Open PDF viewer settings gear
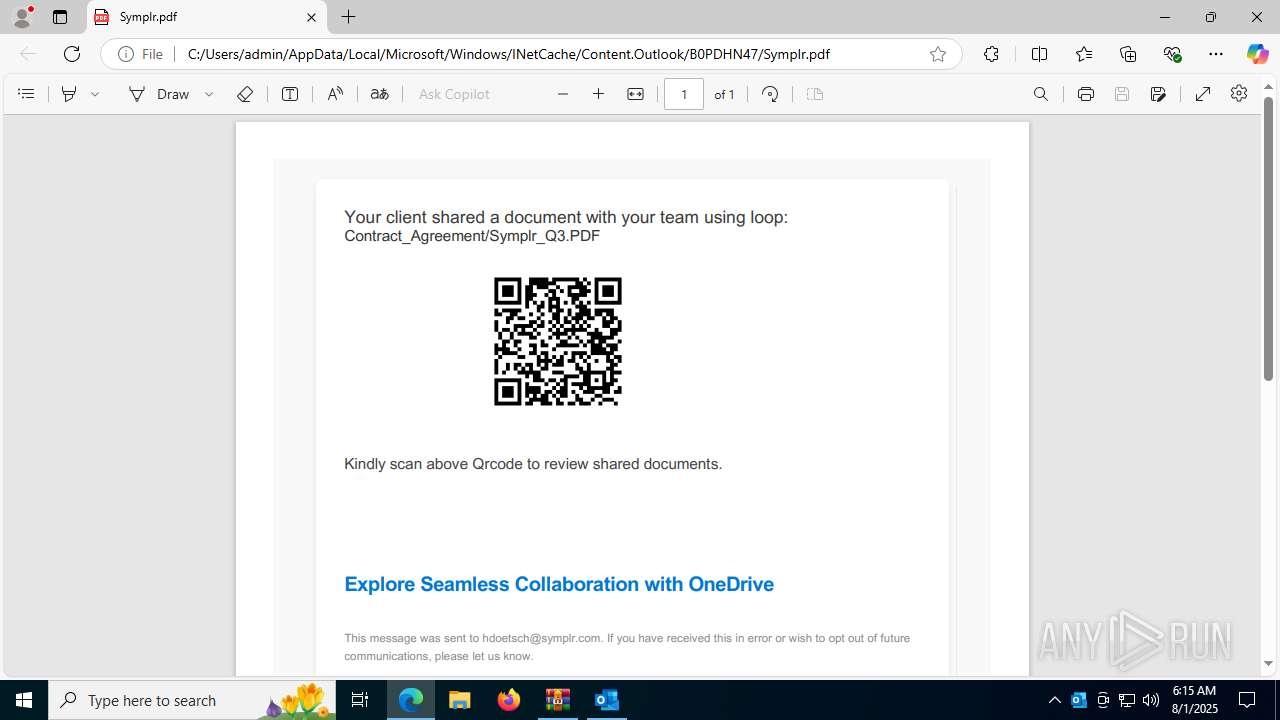This screenshot has height=720, width=1280. point(1239,93)
